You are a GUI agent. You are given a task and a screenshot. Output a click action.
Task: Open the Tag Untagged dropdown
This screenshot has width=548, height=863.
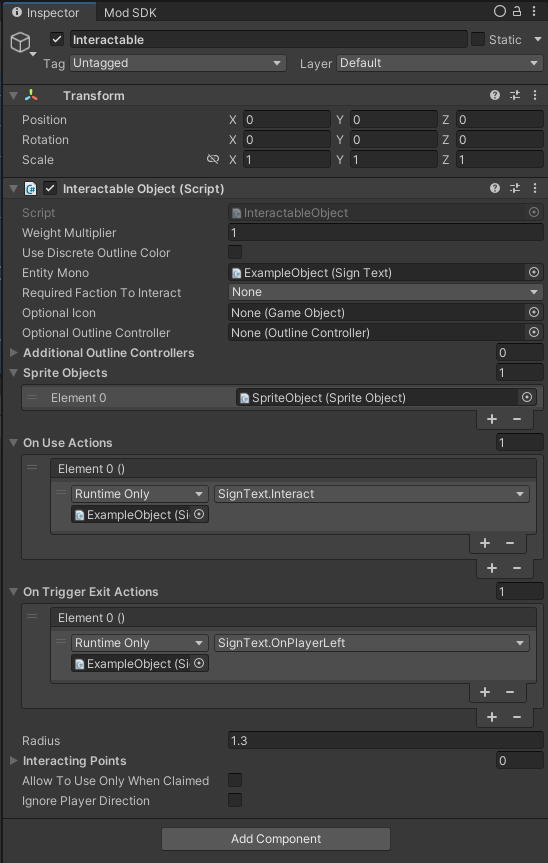[178, 63]
